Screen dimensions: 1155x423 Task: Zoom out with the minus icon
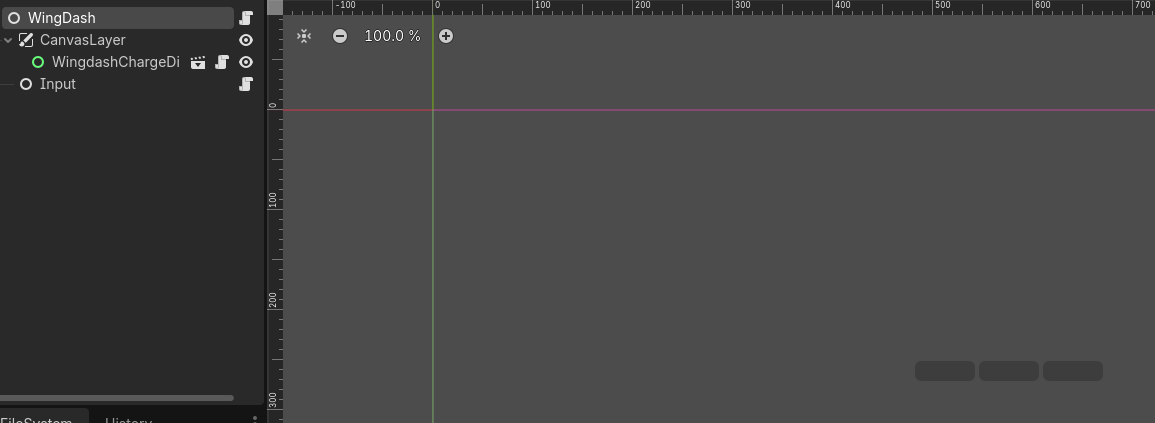[340, 36]
